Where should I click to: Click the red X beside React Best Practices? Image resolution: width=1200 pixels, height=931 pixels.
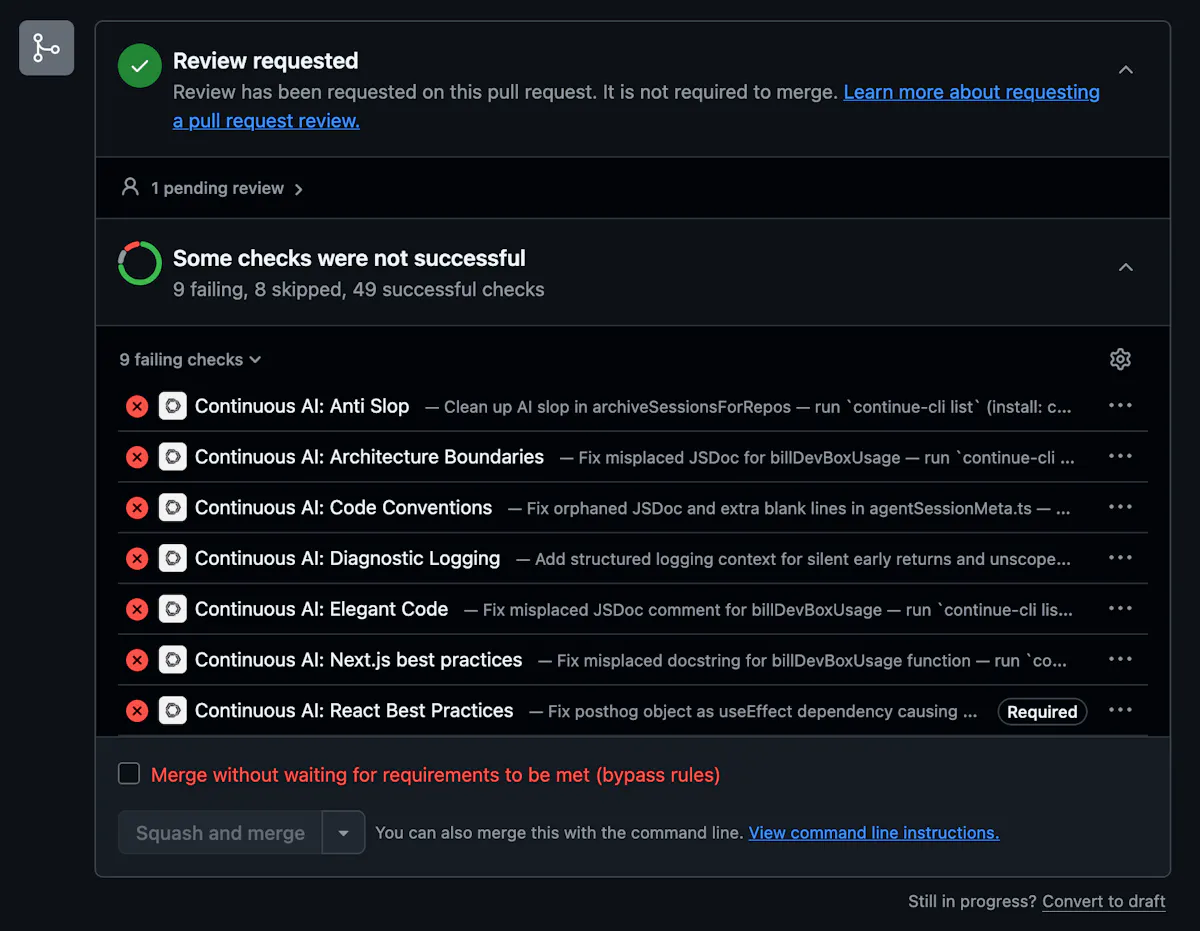click(x=137, y=711)
